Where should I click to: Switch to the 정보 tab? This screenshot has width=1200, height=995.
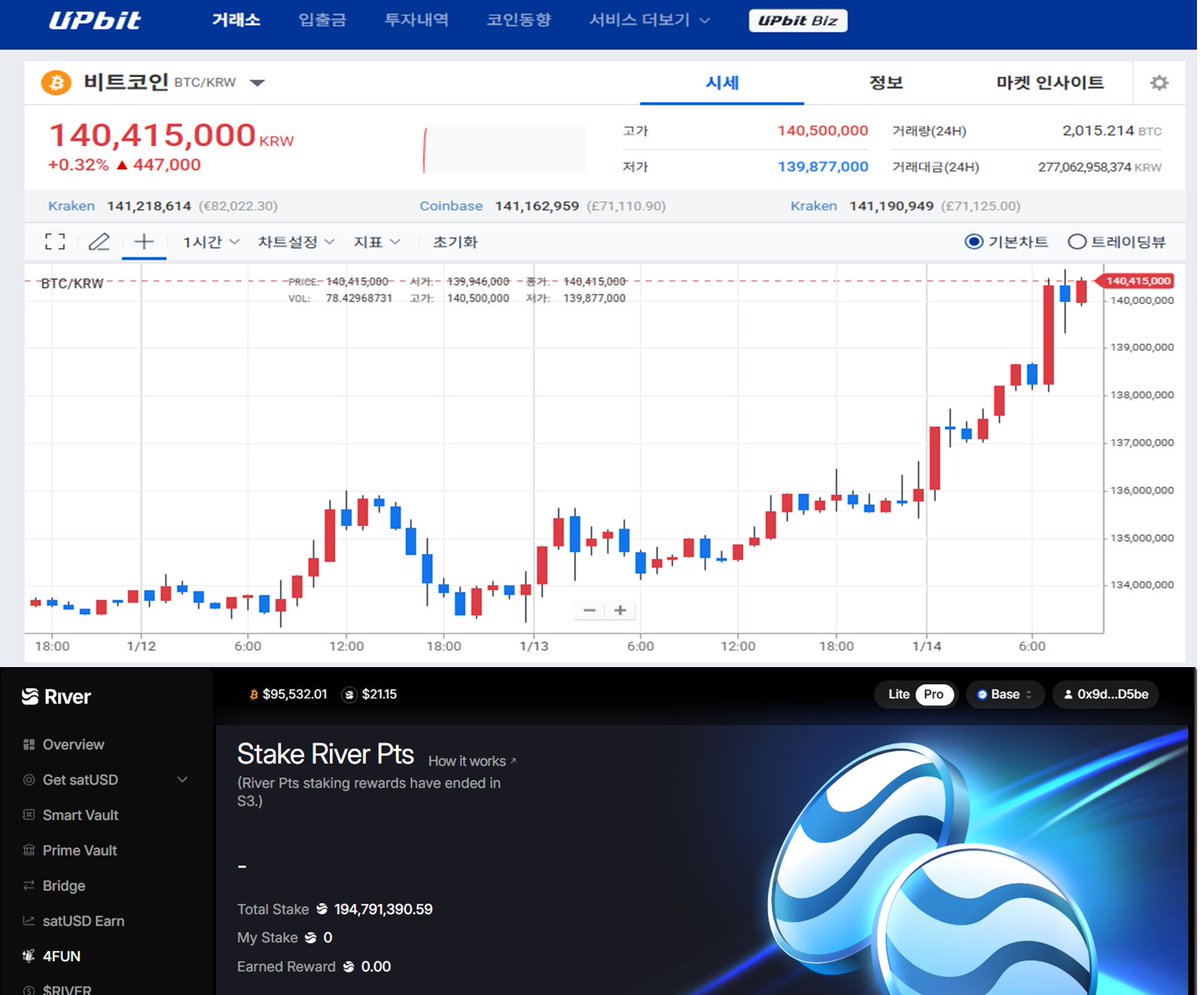(886, 83)
